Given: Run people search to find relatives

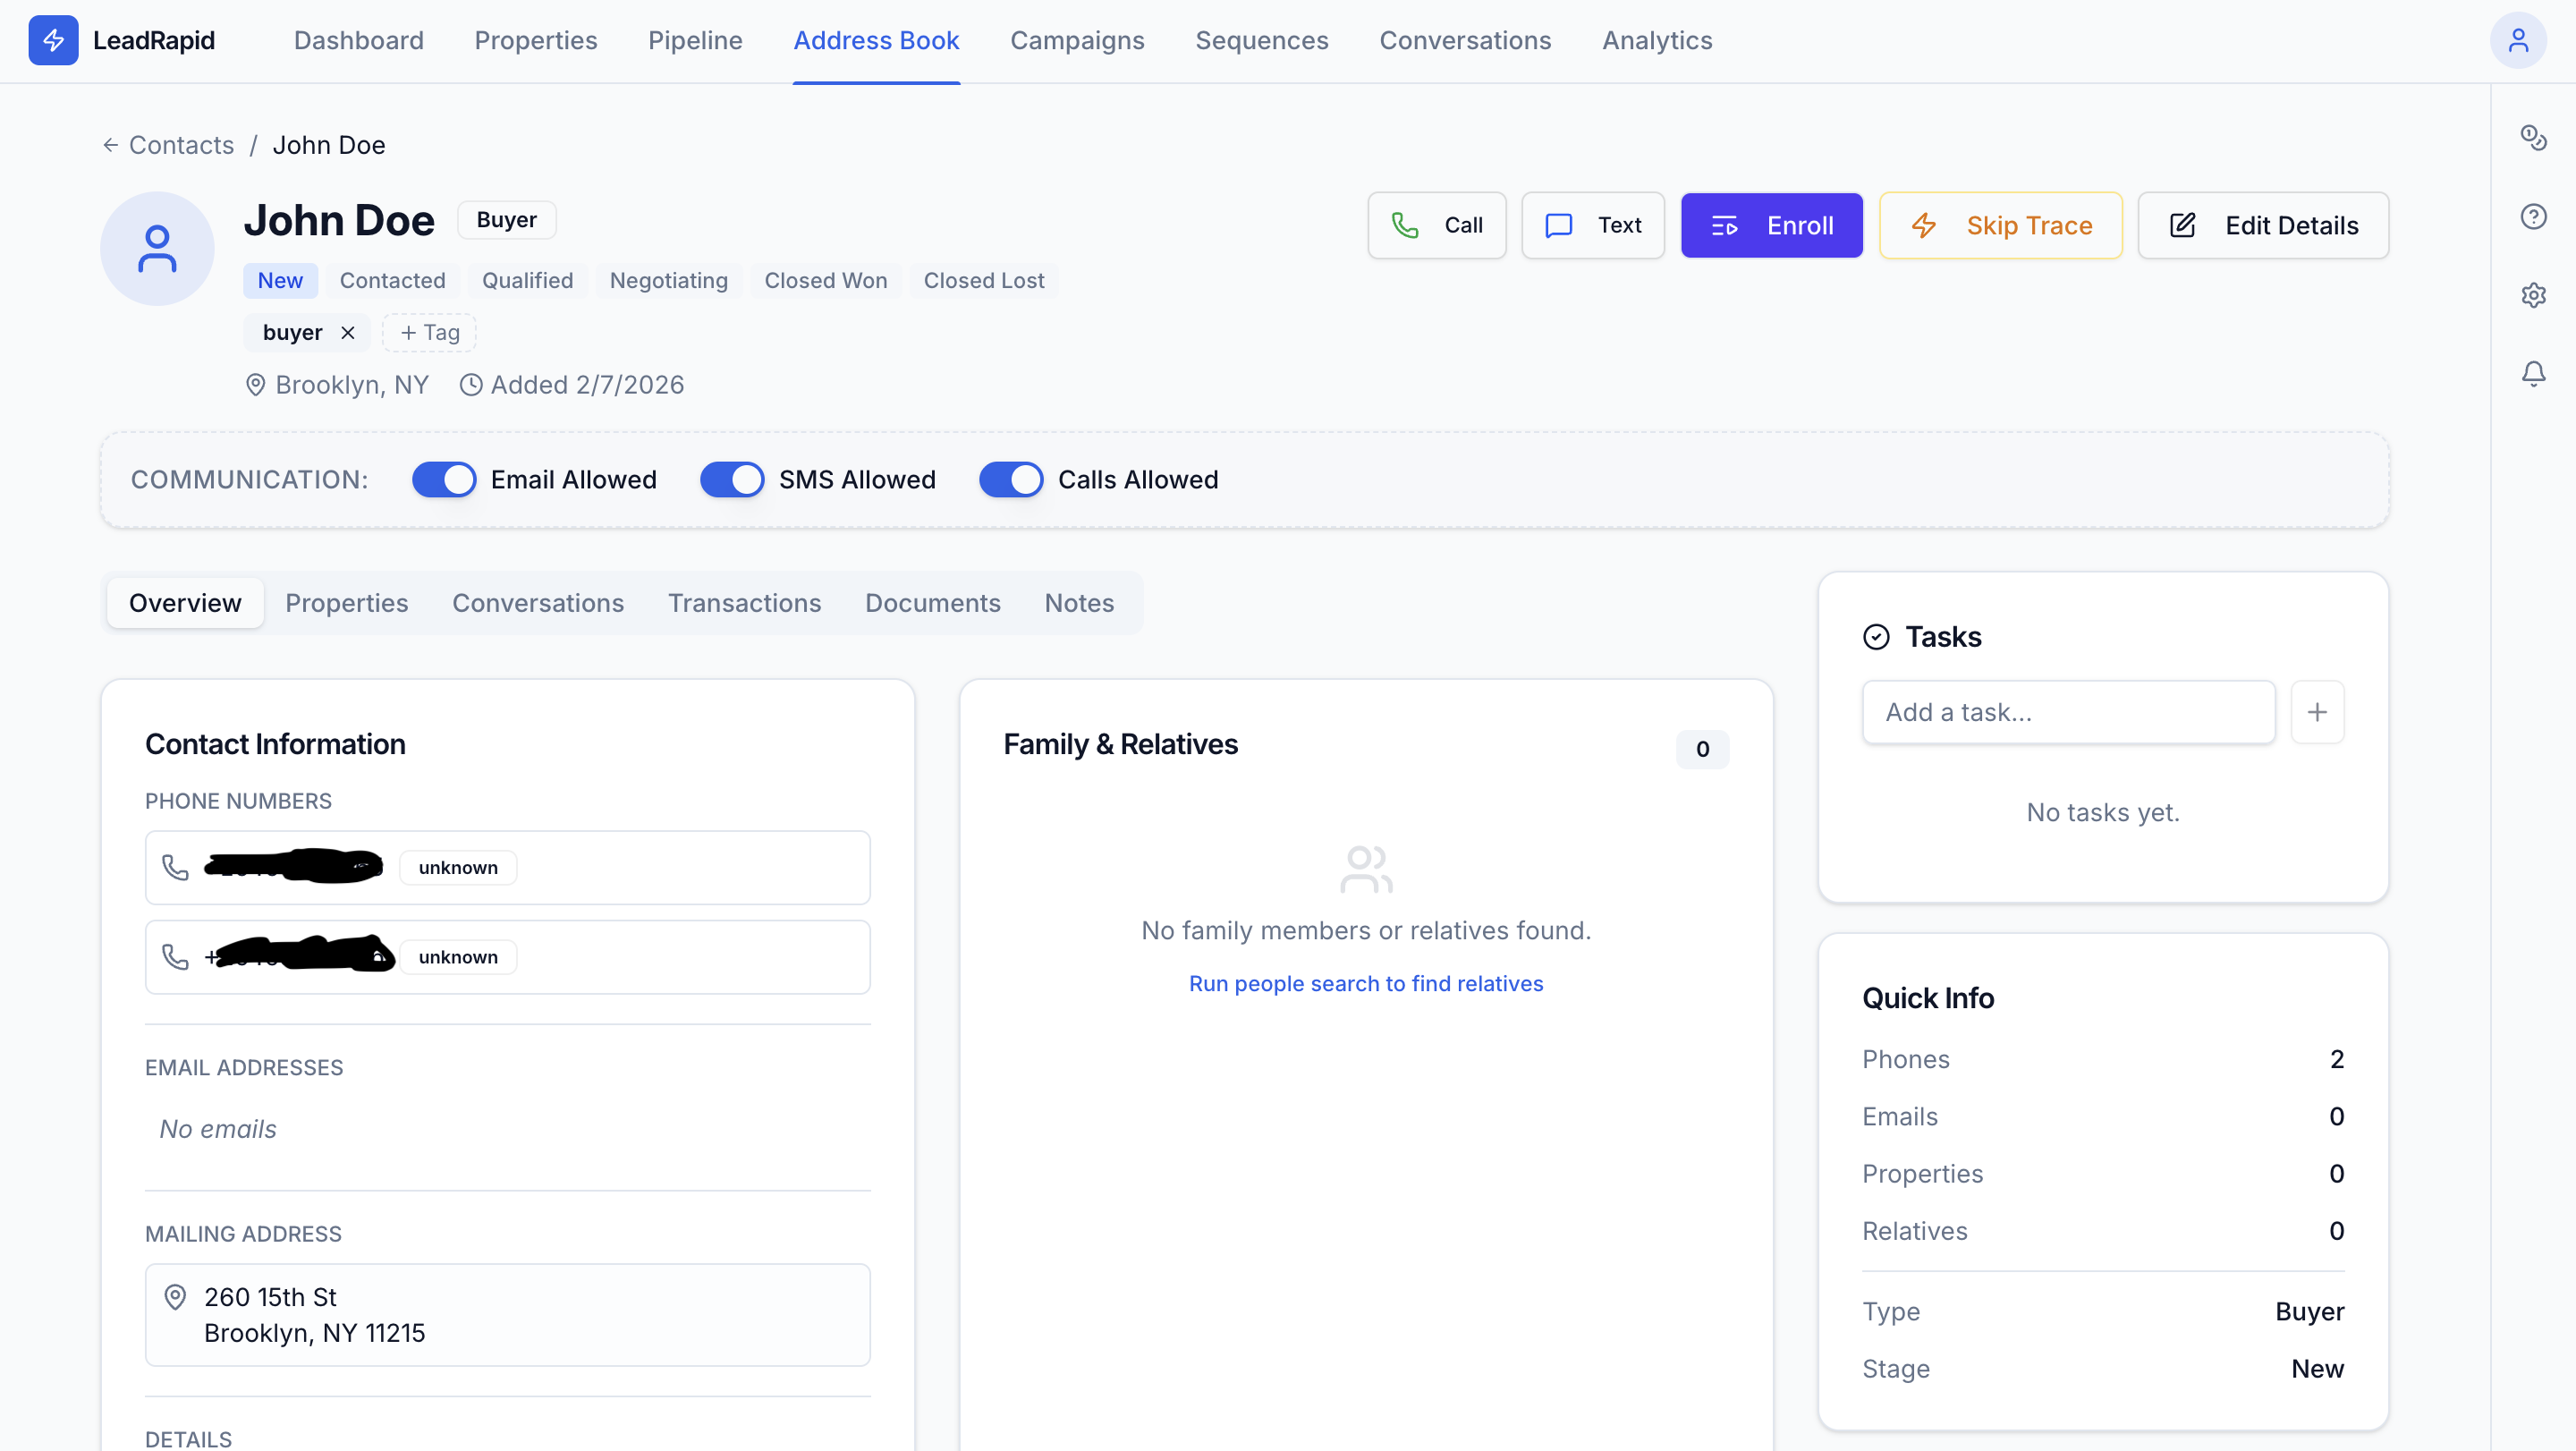Looking at the screenshot, I should (1366, 983).
